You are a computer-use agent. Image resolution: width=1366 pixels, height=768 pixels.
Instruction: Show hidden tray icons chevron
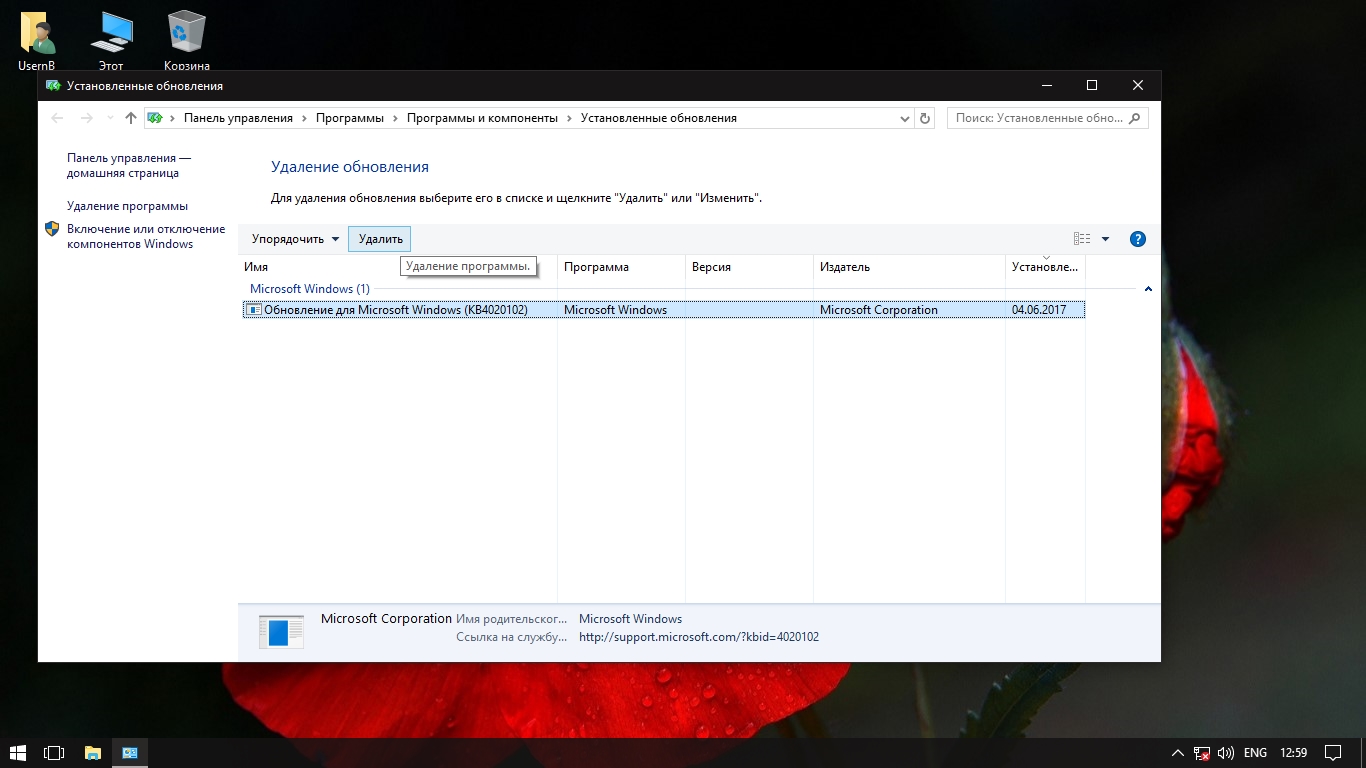pos(1177,753)
